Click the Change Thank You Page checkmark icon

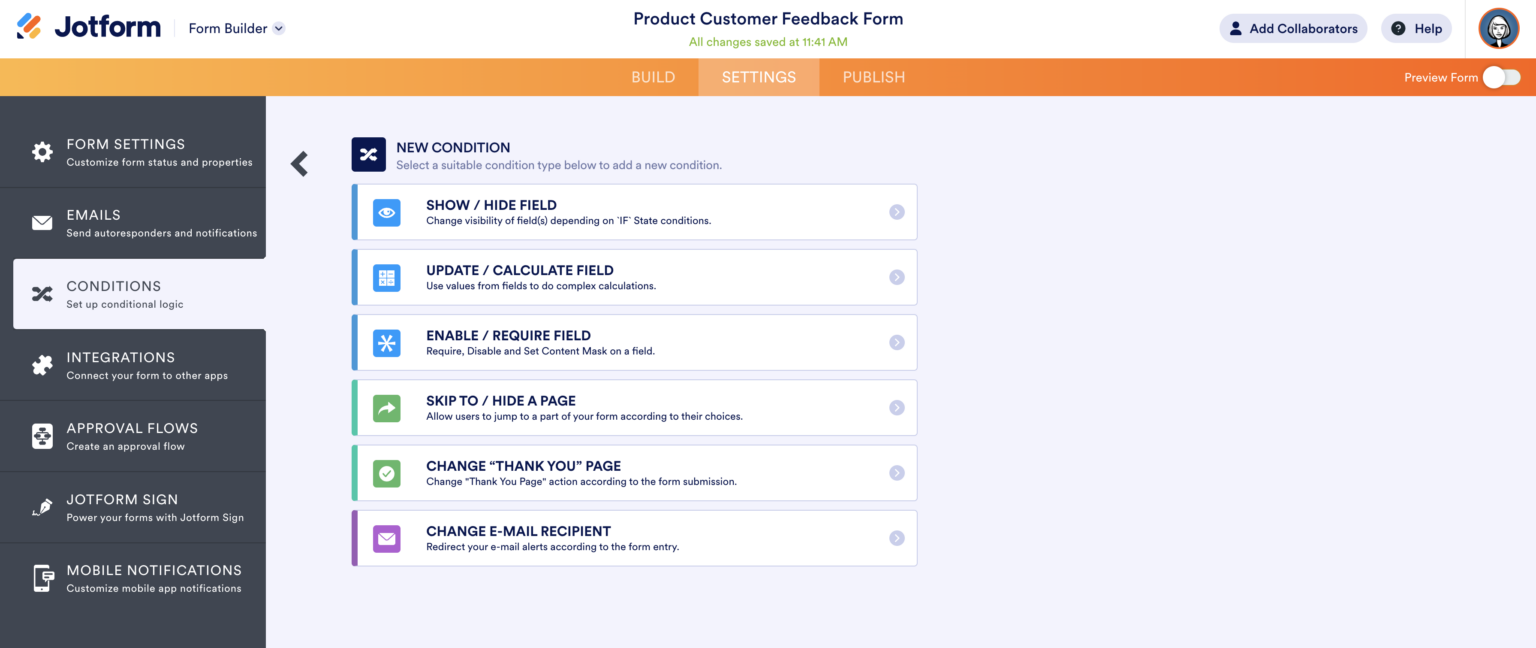387,473
